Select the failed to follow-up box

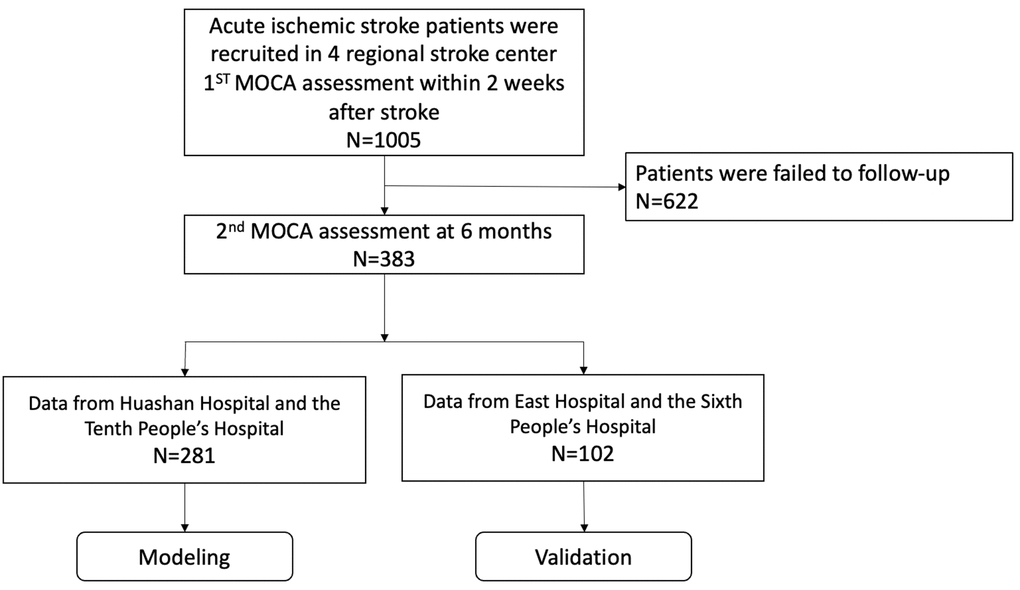(x=818, y=185)
